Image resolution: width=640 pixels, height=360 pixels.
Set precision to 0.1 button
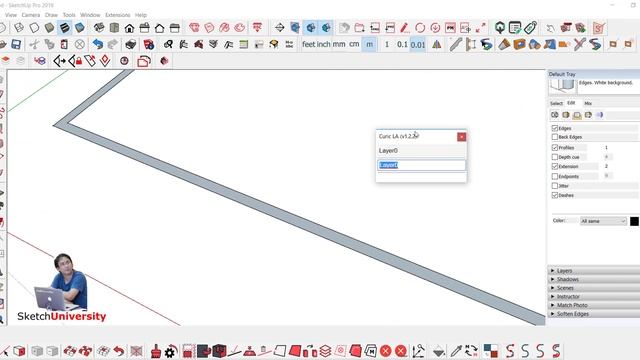(x=402, y=44)
